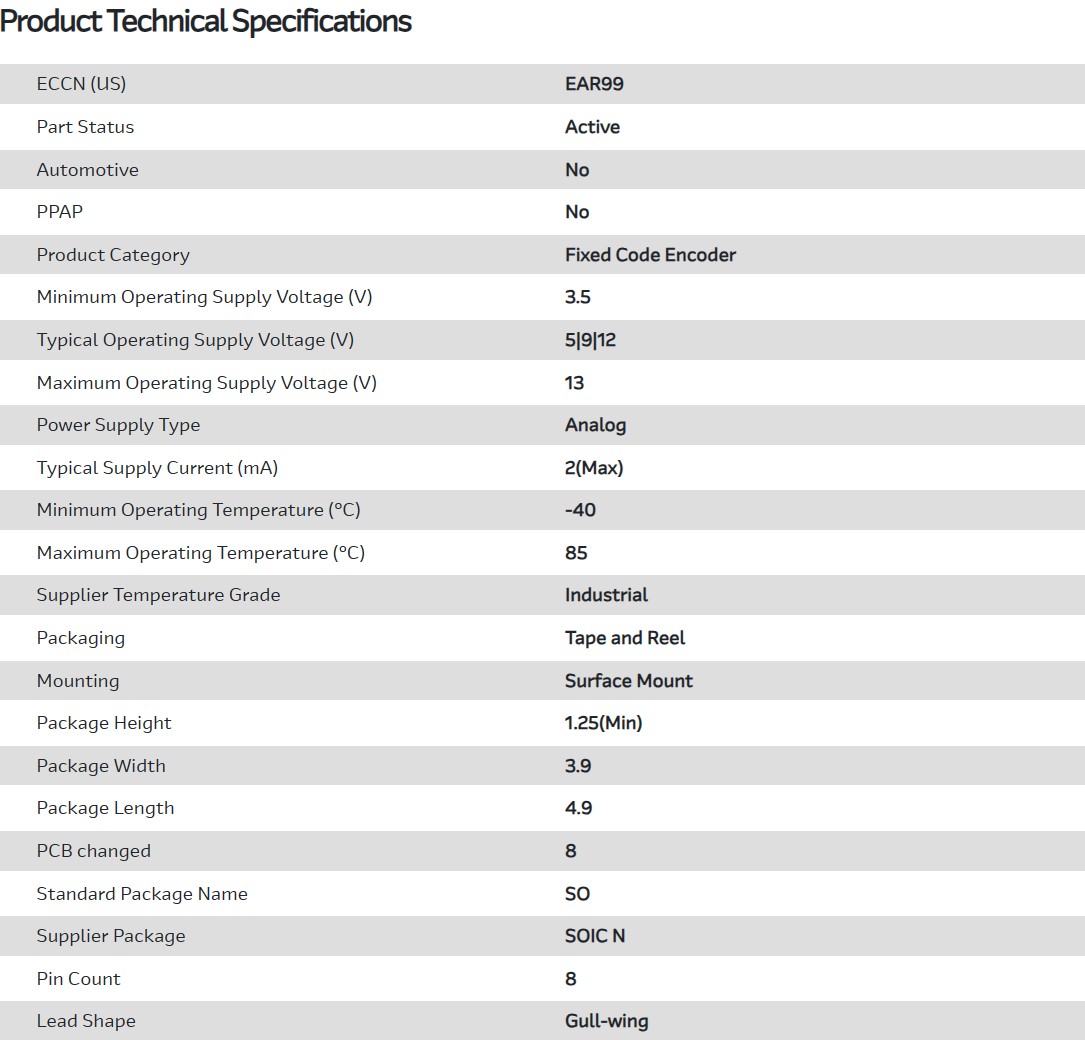This screenshot has width=1085, height=1040.
Task: Select the PPAP row label
Action: click(60, 212)
